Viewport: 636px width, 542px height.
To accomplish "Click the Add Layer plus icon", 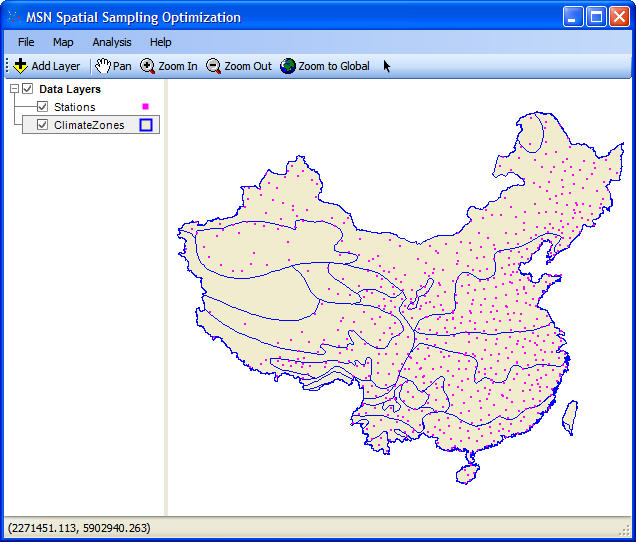I will [20, 66].
